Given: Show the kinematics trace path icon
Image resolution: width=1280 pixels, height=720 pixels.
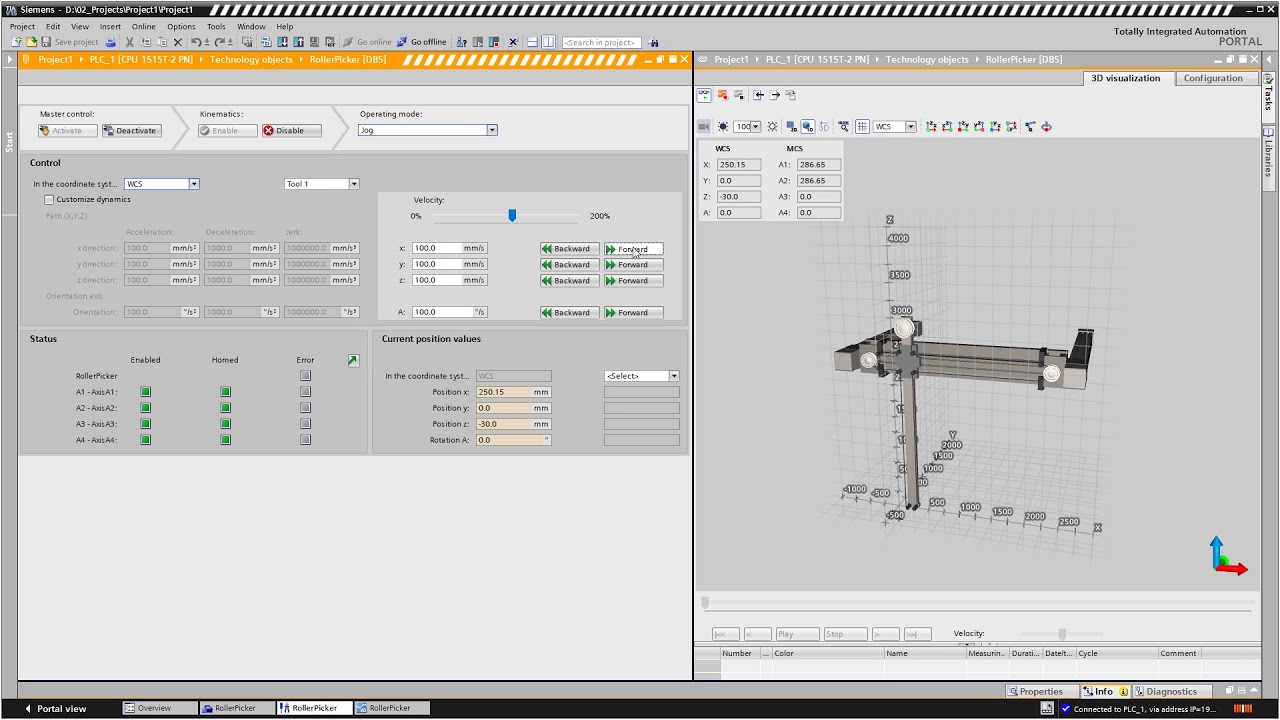Looking at the screenshot, I should pos(1030,127).
